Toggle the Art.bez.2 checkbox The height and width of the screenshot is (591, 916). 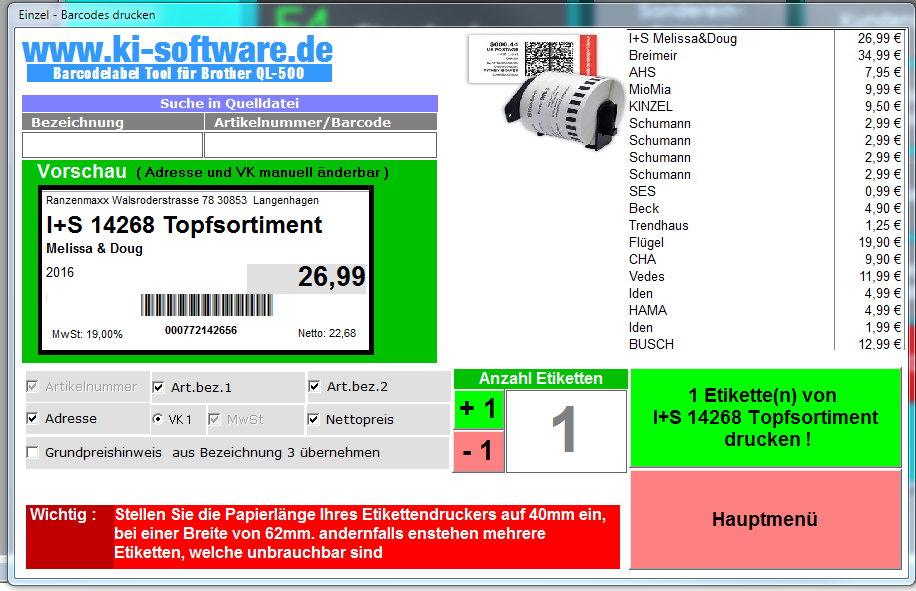314,387
